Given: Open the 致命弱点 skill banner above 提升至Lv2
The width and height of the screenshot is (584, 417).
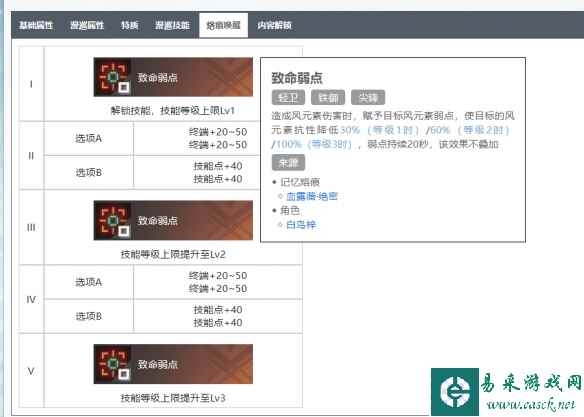Looking at the screenshot, I should pyautogui.click(x=173, y=220).
